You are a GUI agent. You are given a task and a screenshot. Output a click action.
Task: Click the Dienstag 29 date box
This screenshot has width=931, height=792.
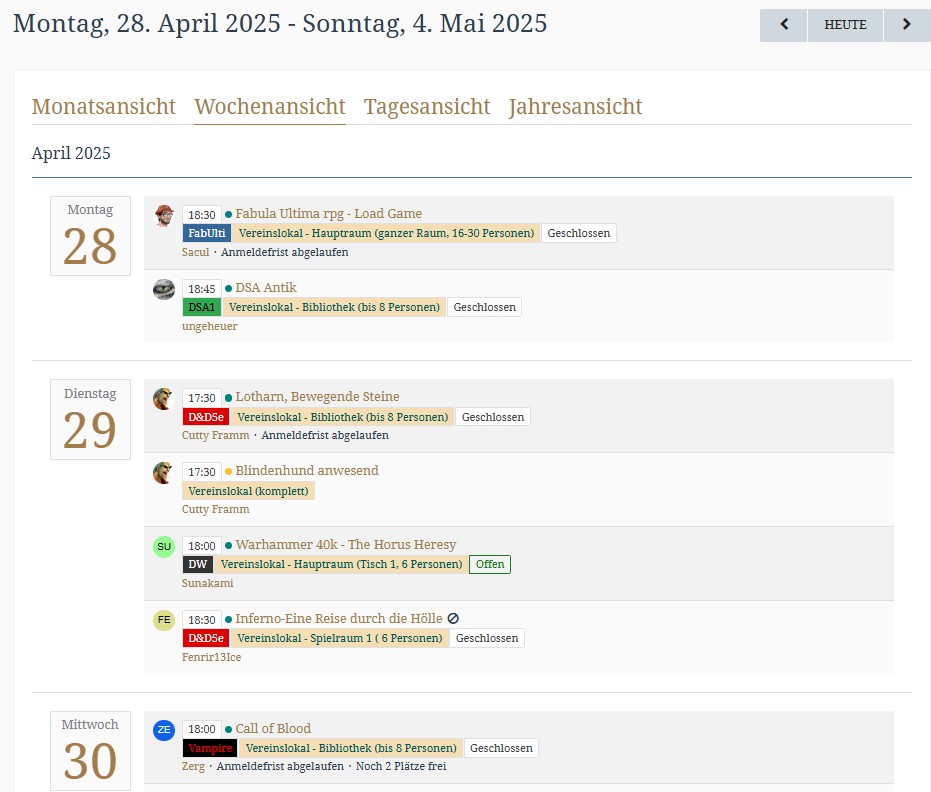point(90,420)
